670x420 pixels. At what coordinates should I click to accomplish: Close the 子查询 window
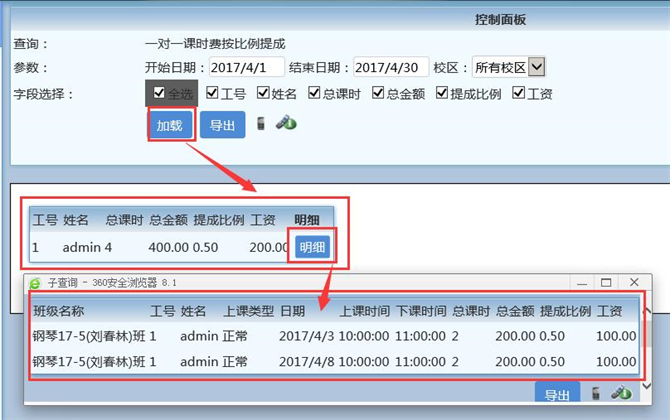click(x=634, y=282)
